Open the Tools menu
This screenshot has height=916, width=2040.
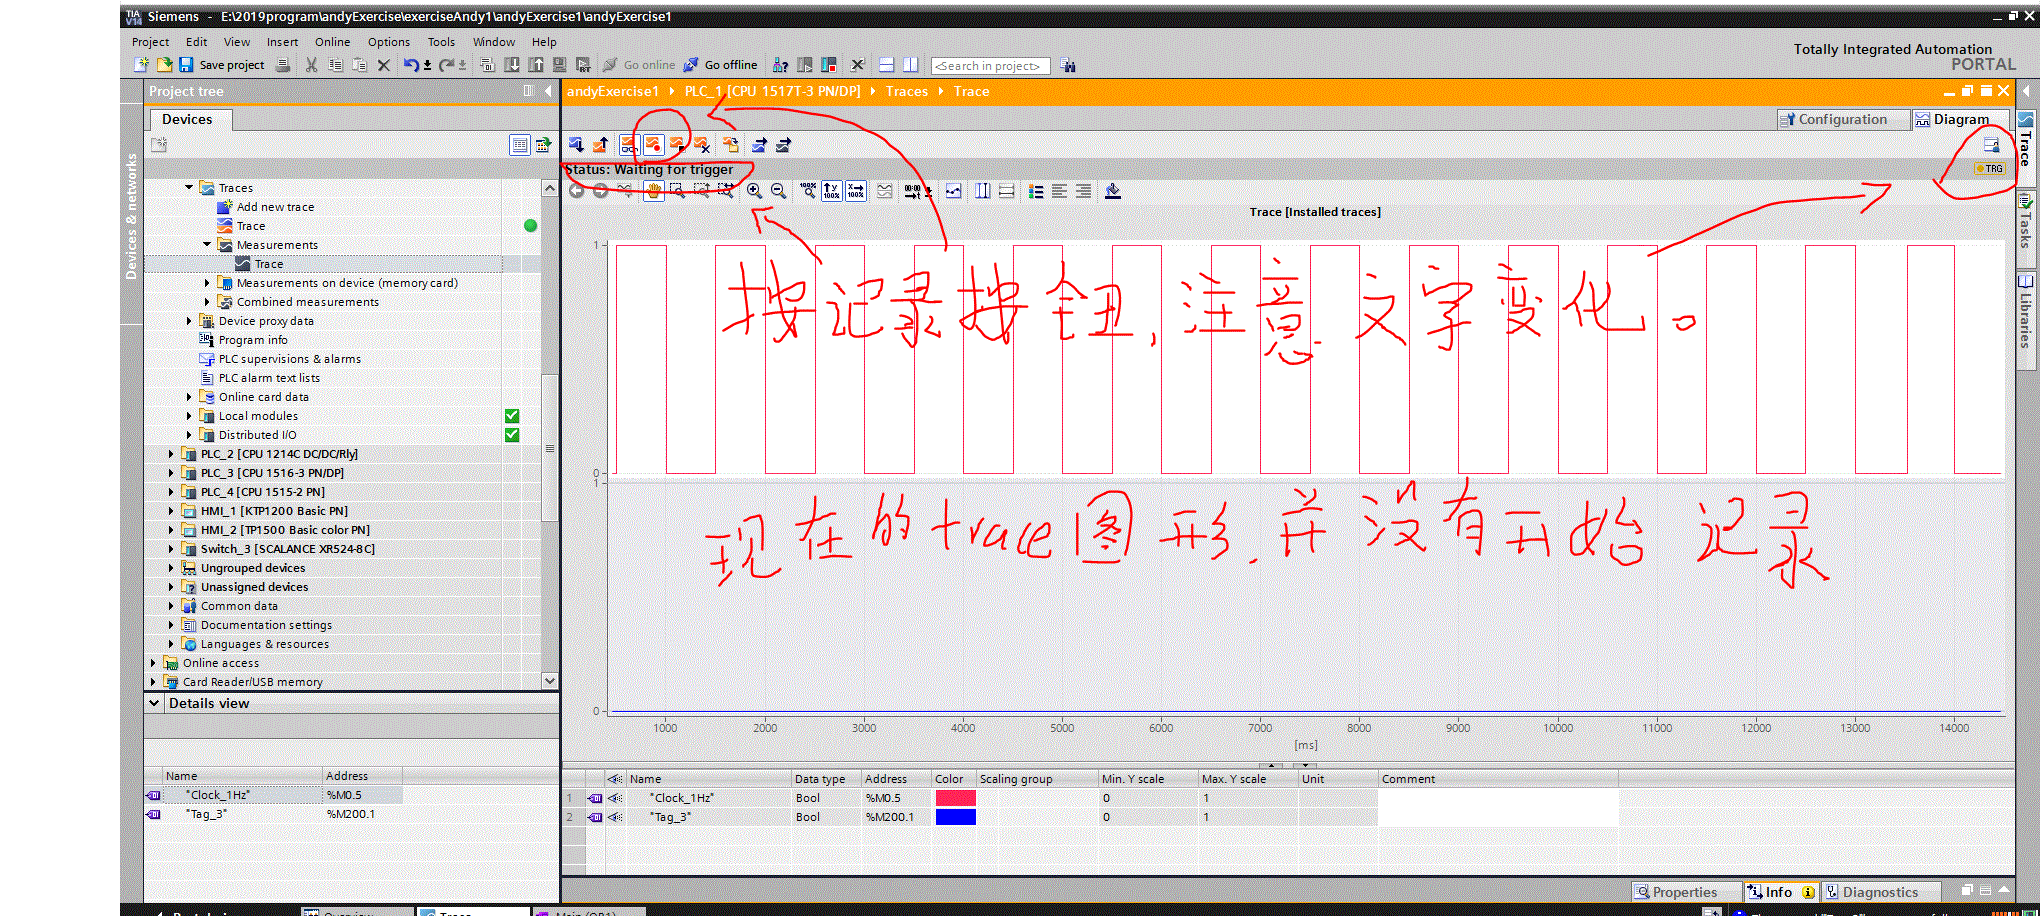[441, 42]
